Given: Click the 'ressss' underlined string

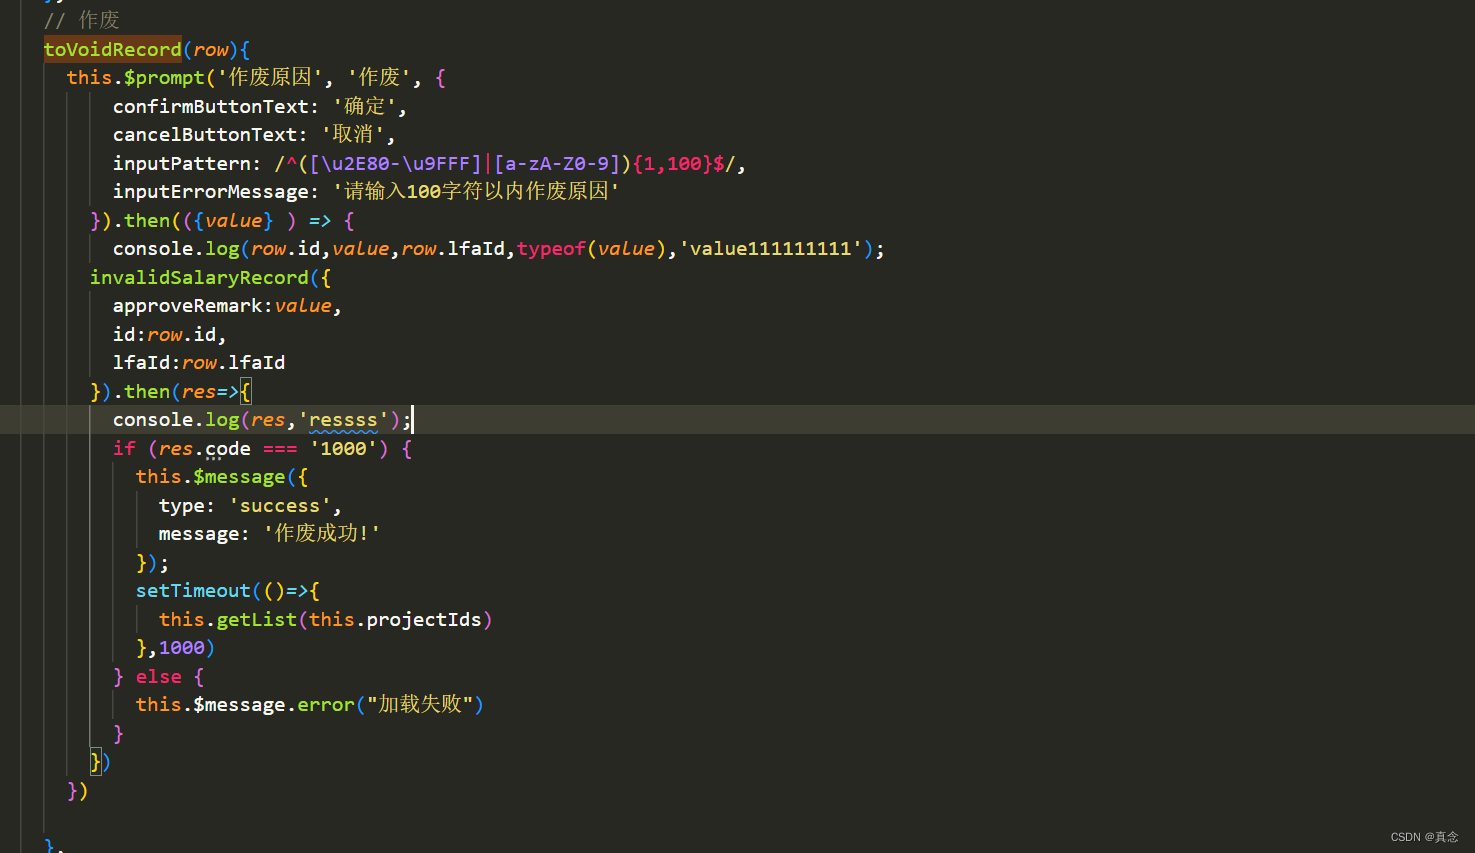Looking at the screenshot, I should coord(343,420).
